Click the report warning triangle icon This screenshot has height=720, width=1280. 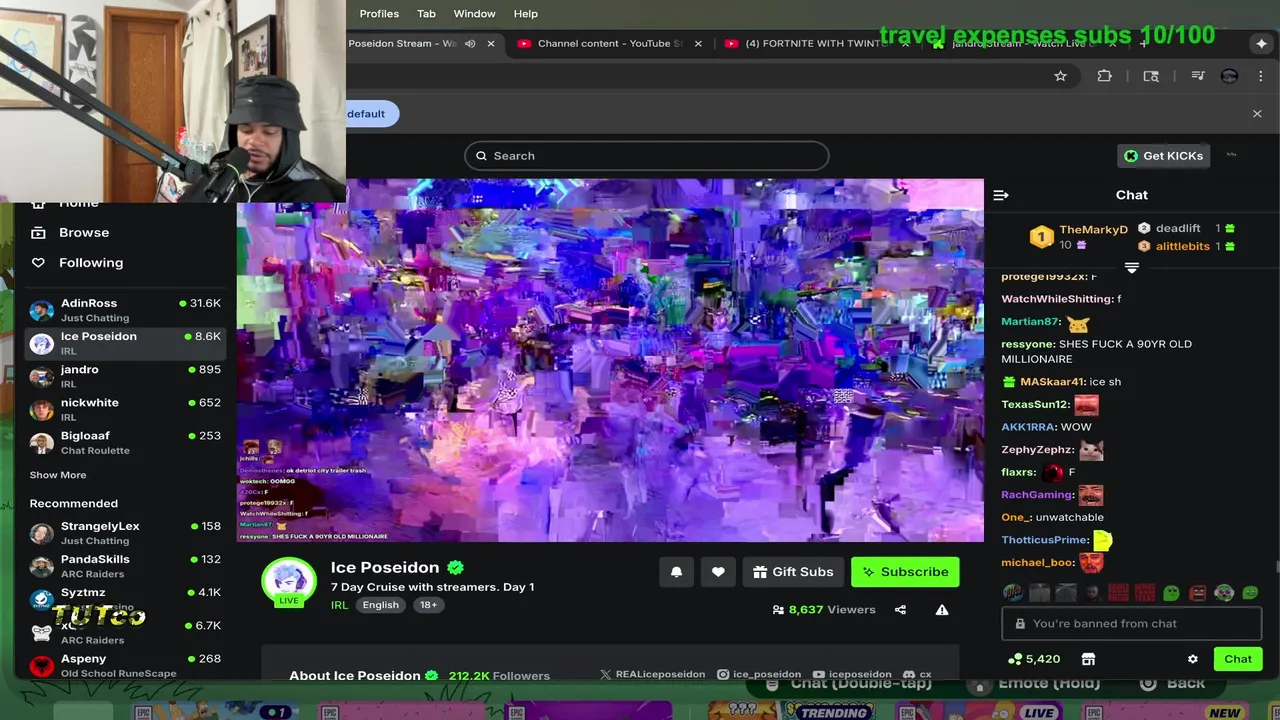[942, 609]
